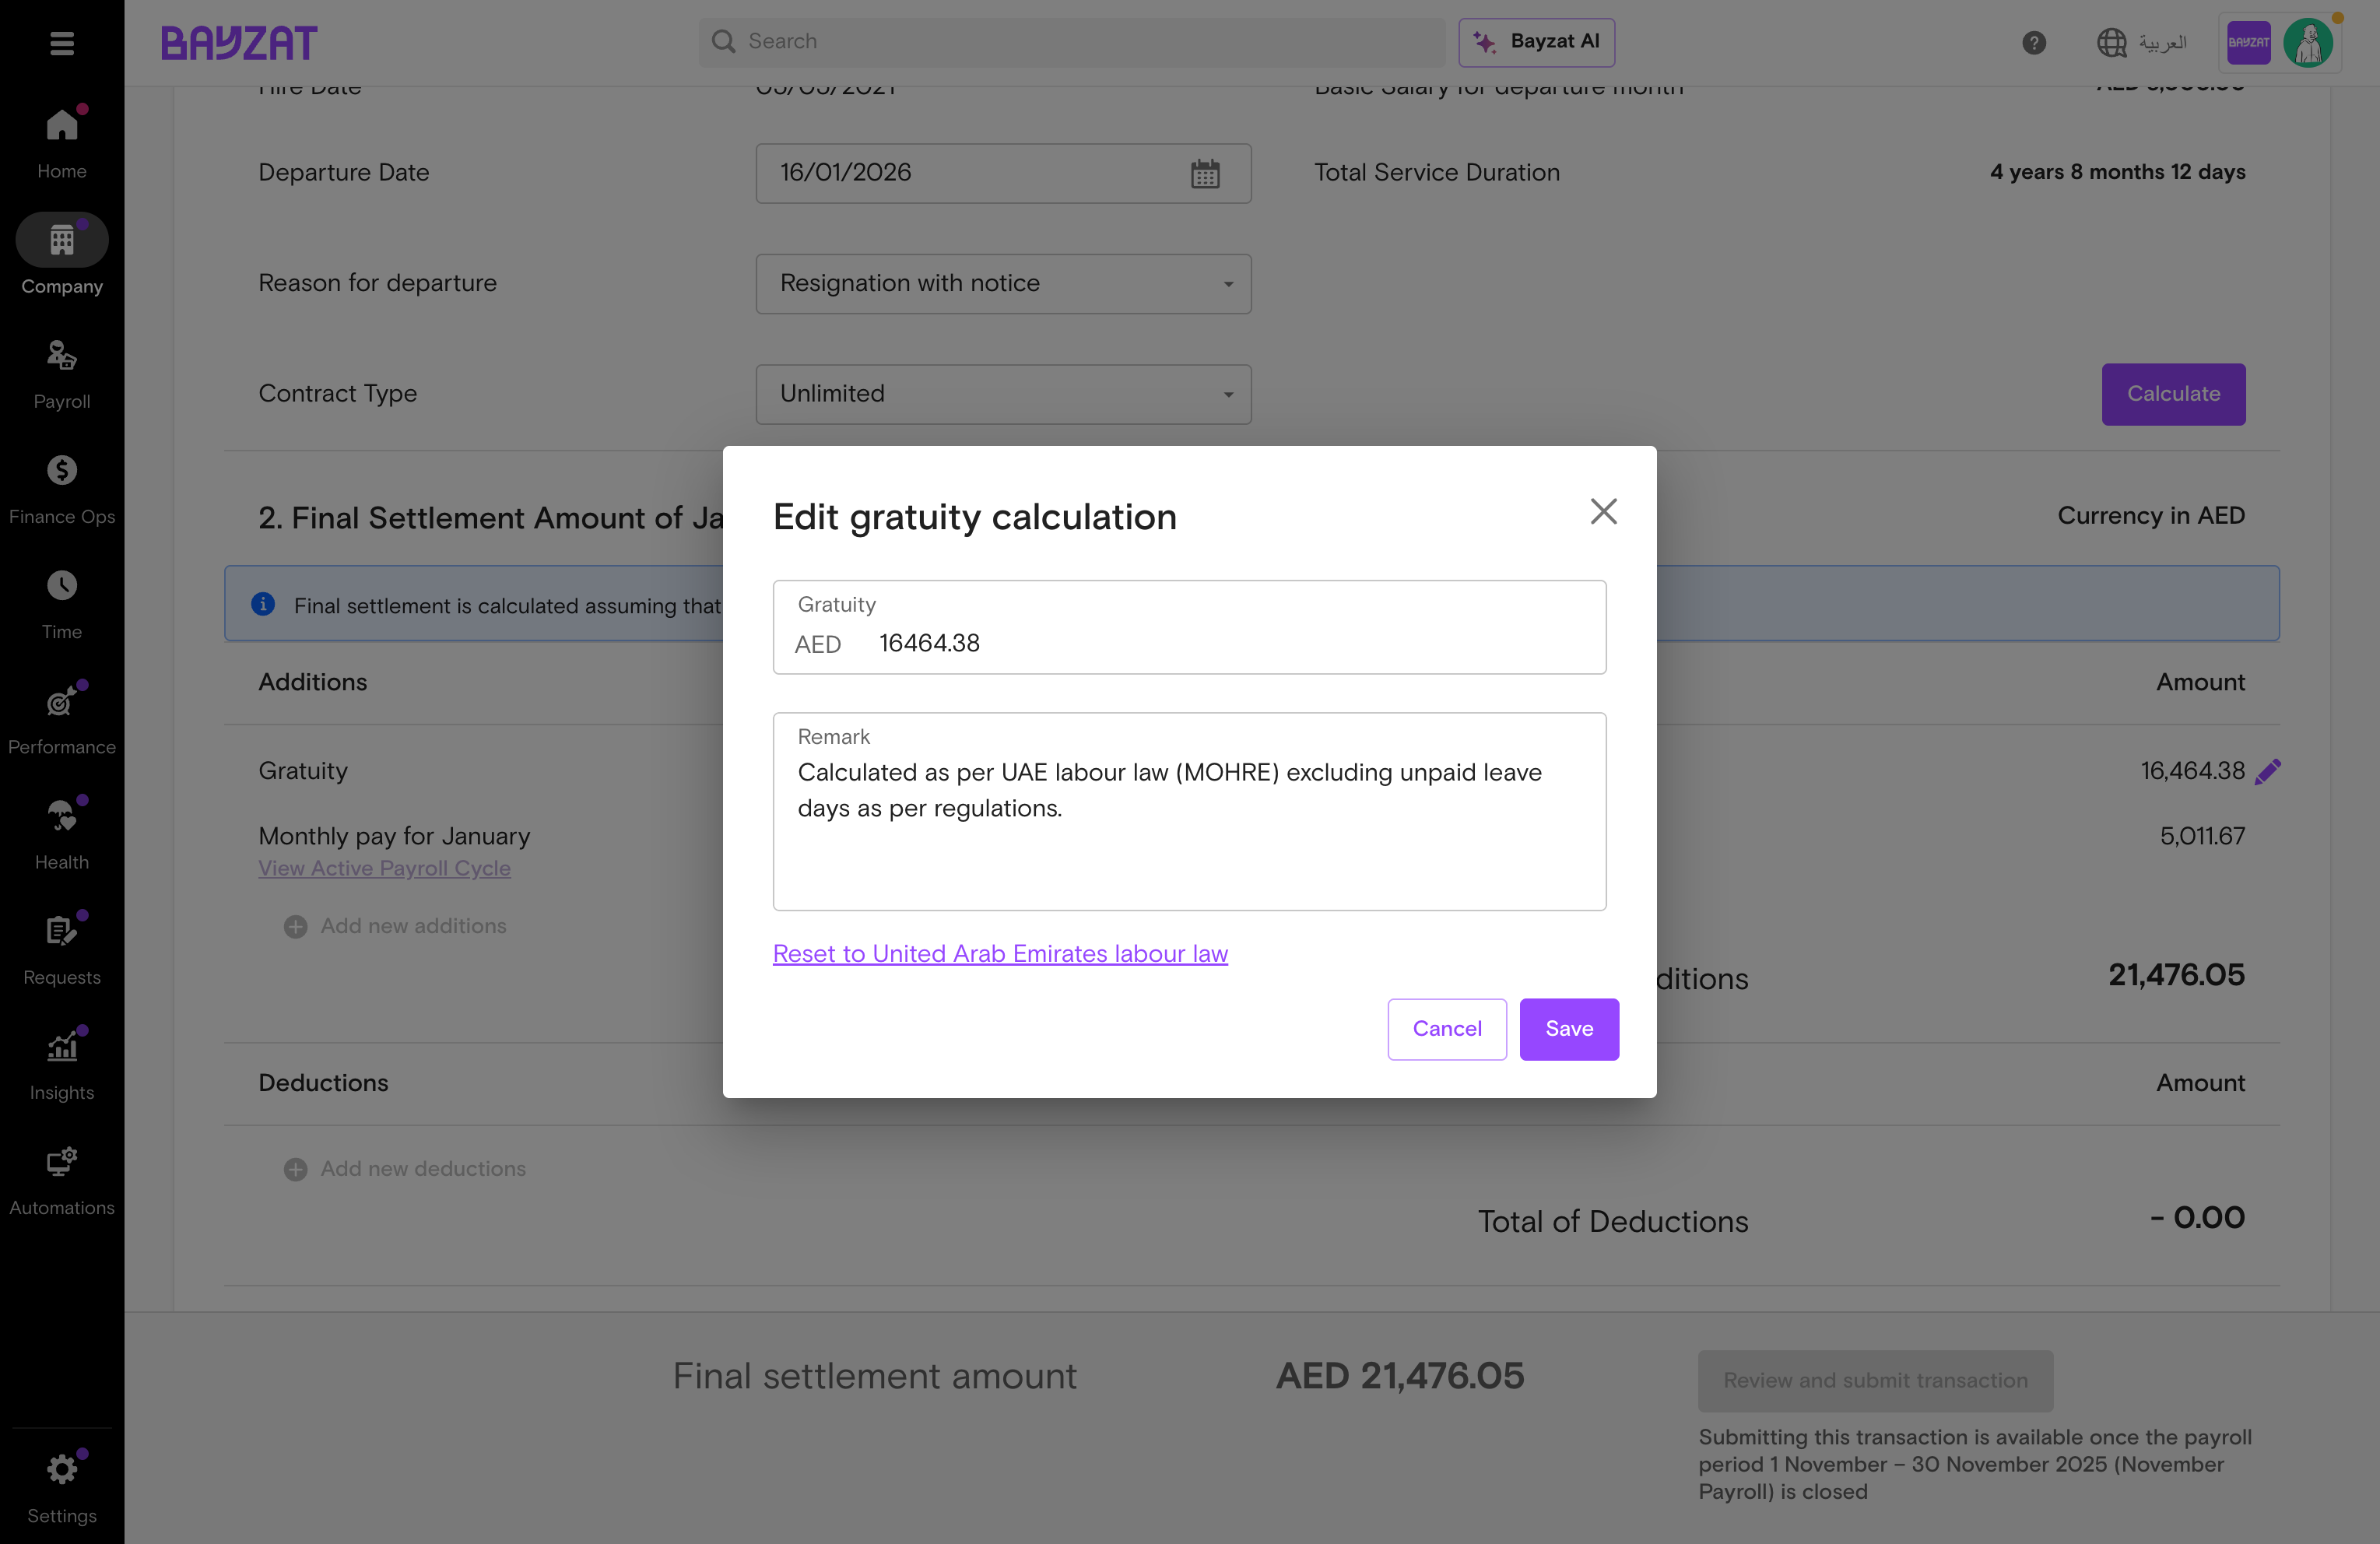Open Finance Ops sidebar item
The width and height of the screenshot is (2380, 1544).
[62, 489]
